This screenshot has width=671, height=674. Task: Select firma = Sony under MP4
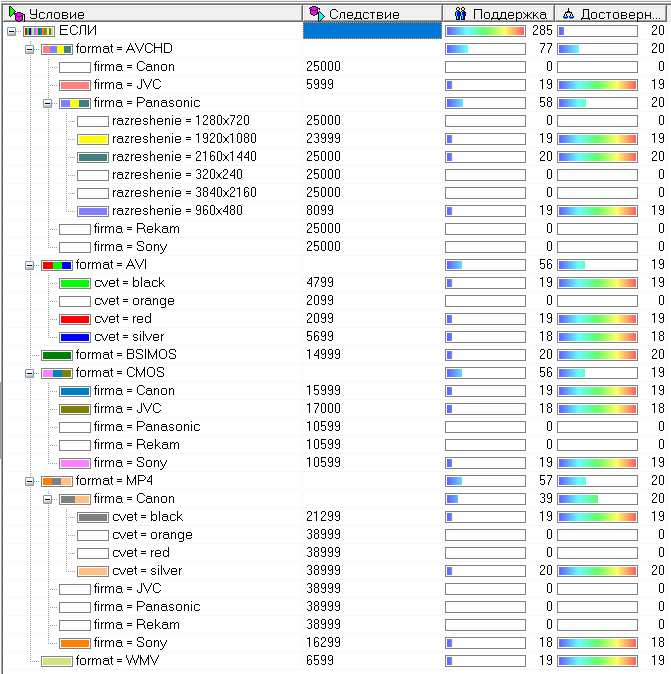click(x=130, y=643)
